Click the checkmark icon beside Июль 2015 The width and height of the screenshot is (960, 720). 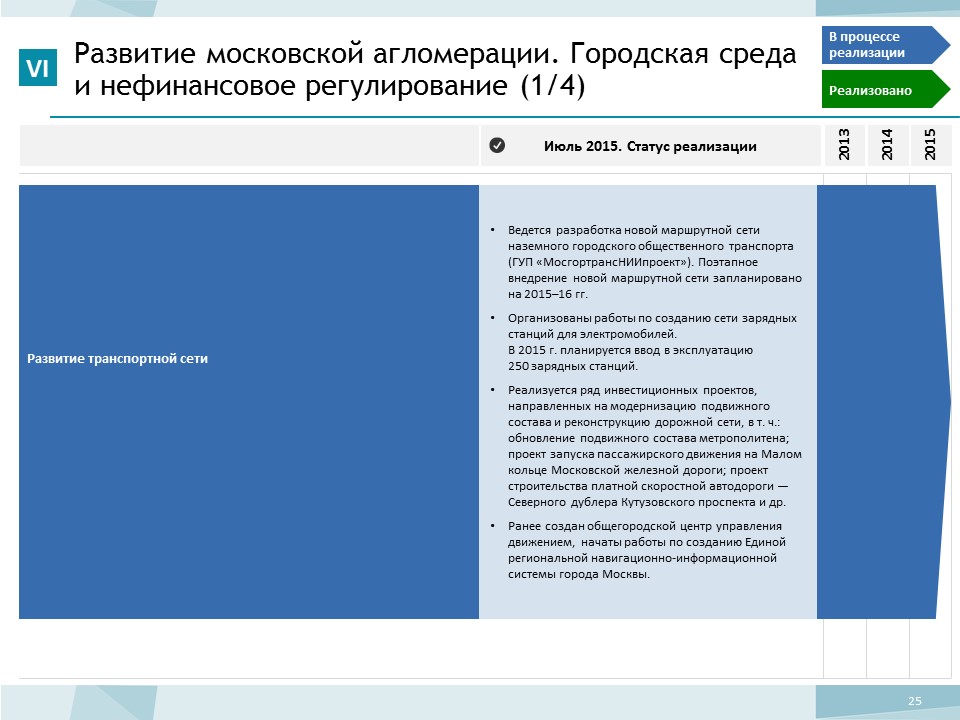pyautogui.click(x=497, y=145)
